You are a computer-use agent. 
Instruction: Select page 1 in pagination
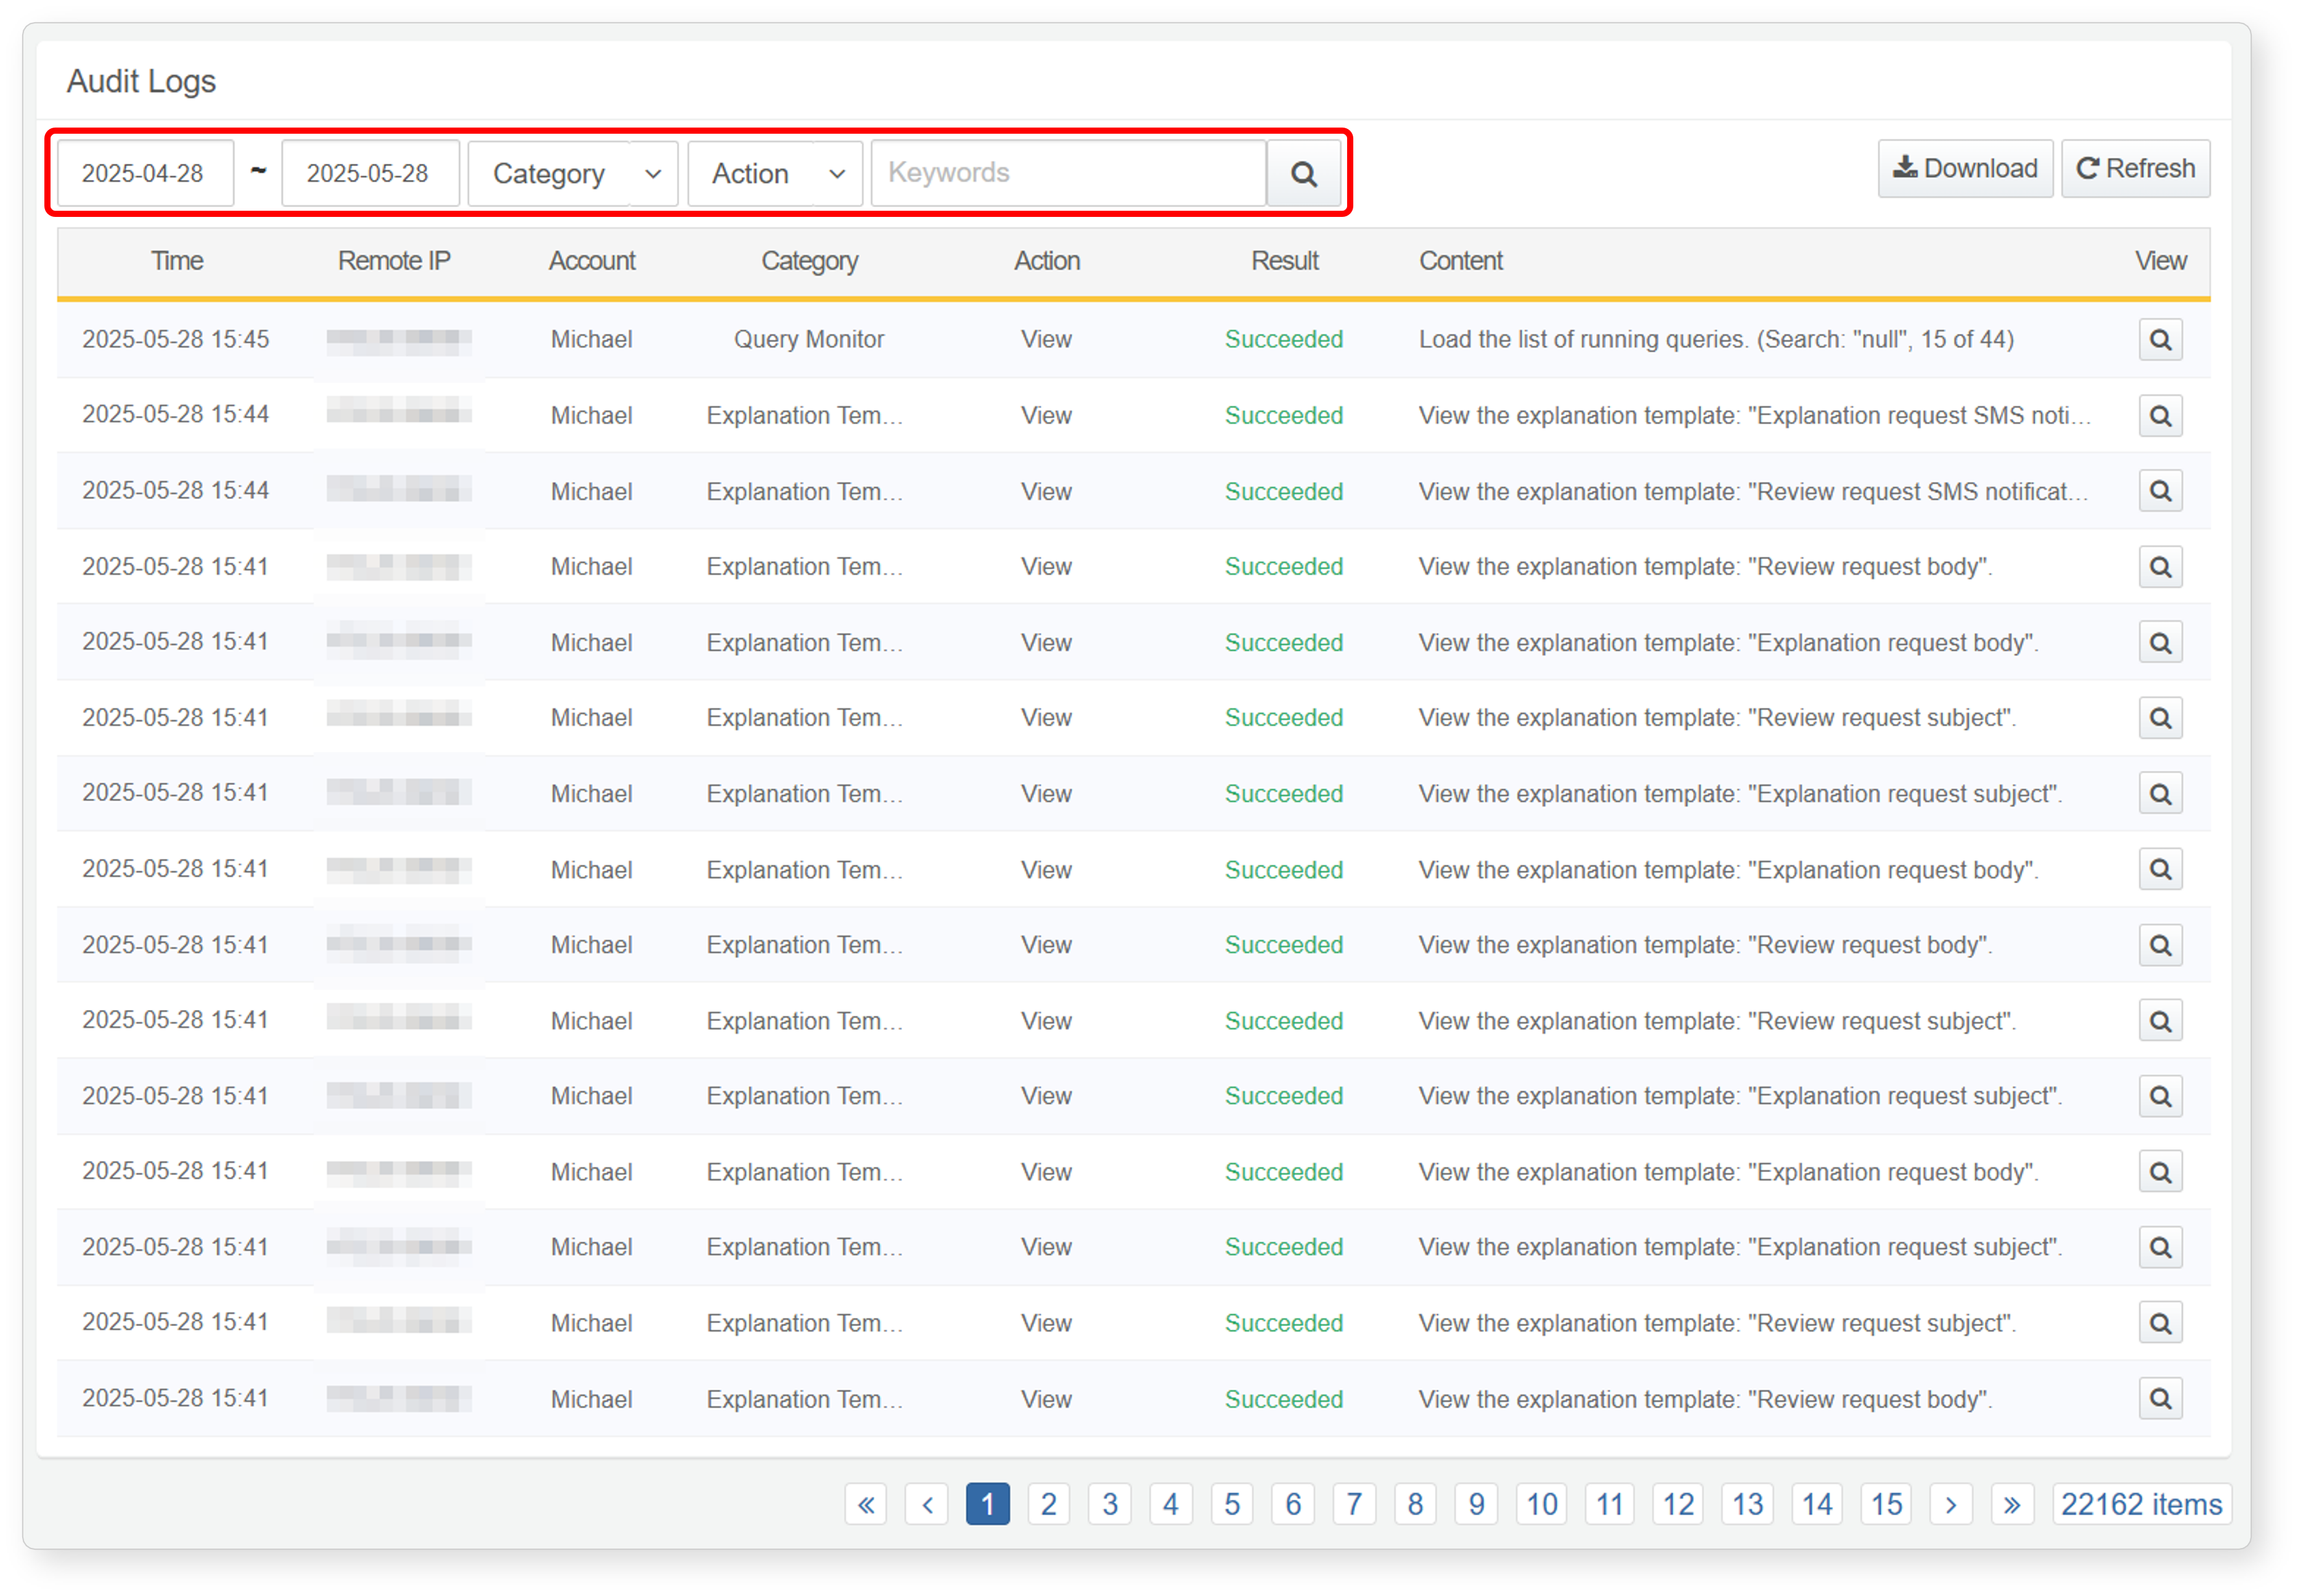(x=988, y=1504)
